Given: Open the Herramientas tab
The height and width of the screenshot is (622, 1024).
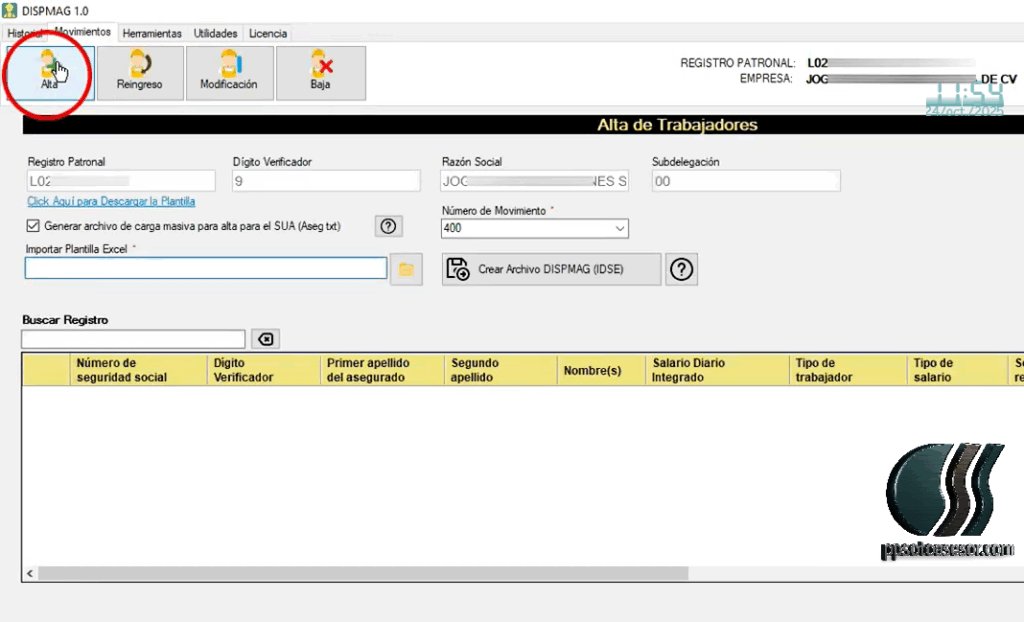Looking at the screenshot, I should pyautogui.click(x=152, y=34).
